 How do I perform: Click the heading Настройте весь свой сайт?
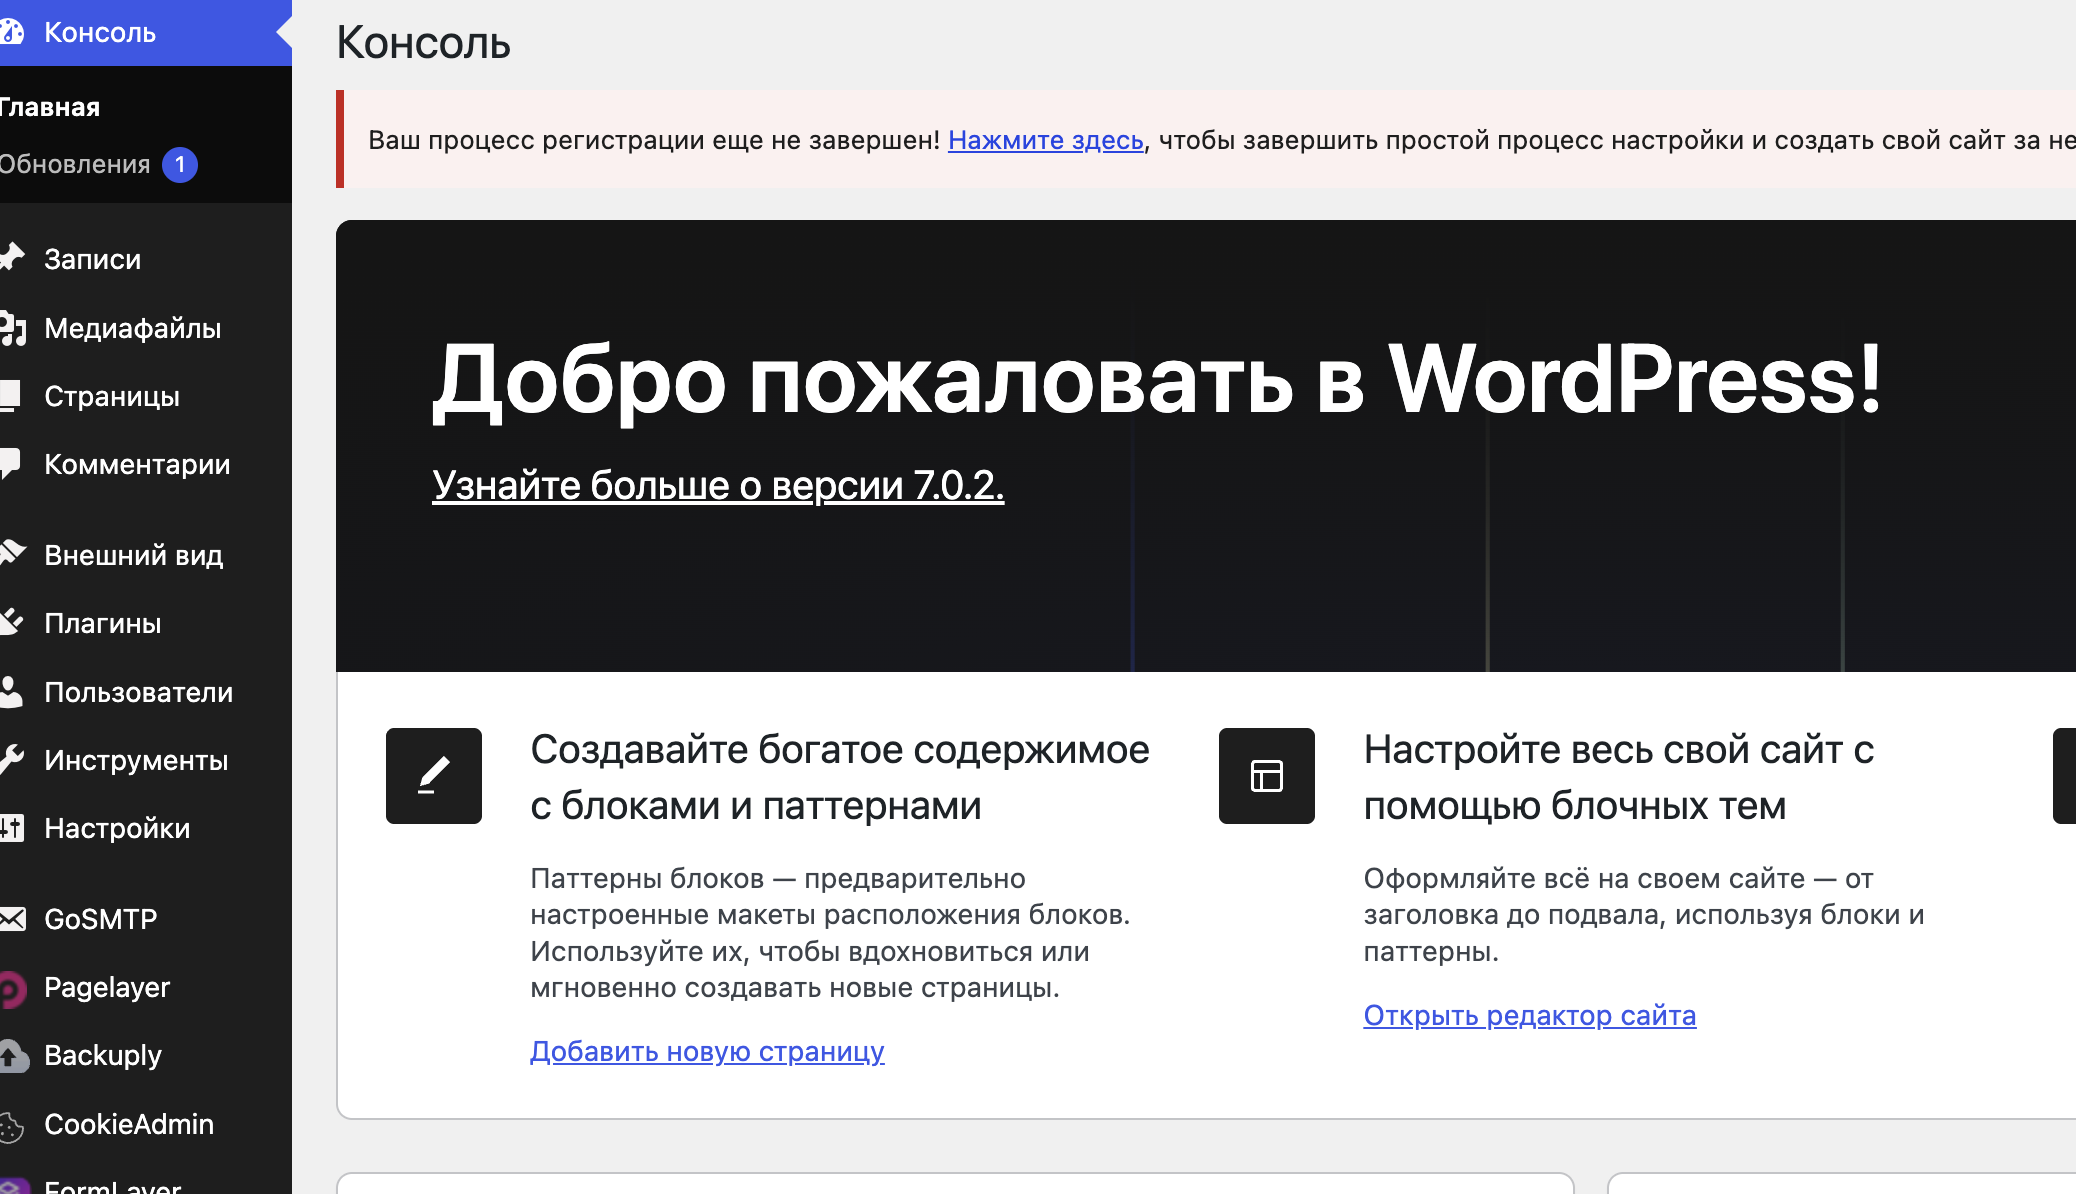[1619, 777]
